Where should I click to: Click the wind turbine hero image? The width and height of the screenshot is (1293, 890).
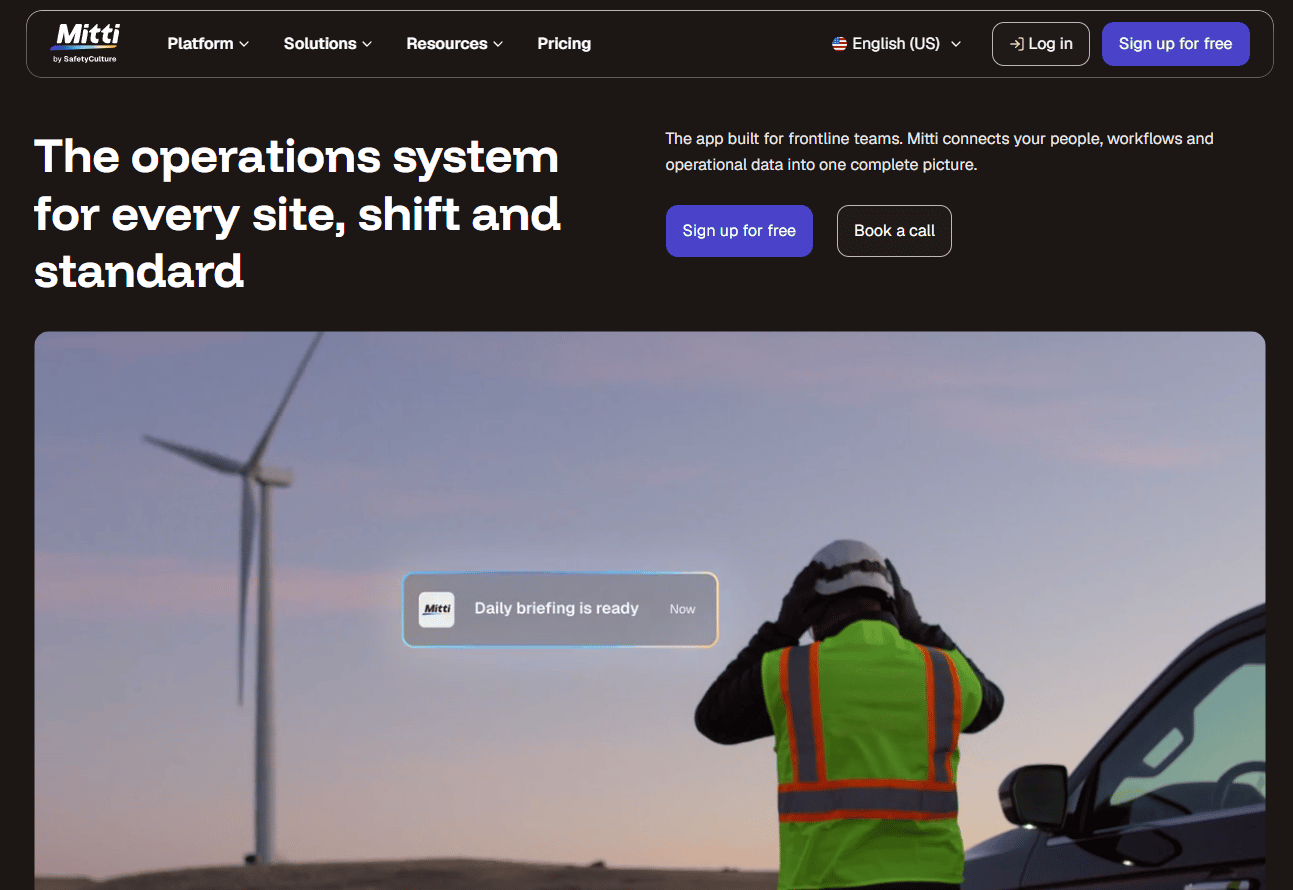coord(650,610)
